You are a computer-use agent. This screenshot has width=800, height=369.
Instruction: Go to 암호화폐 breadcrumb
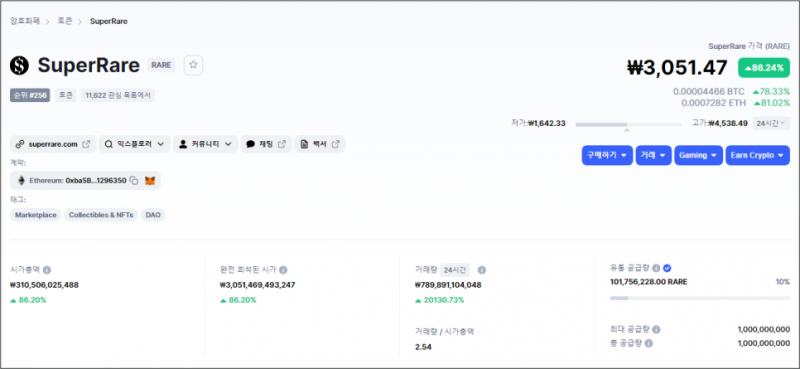click(25, 21)
